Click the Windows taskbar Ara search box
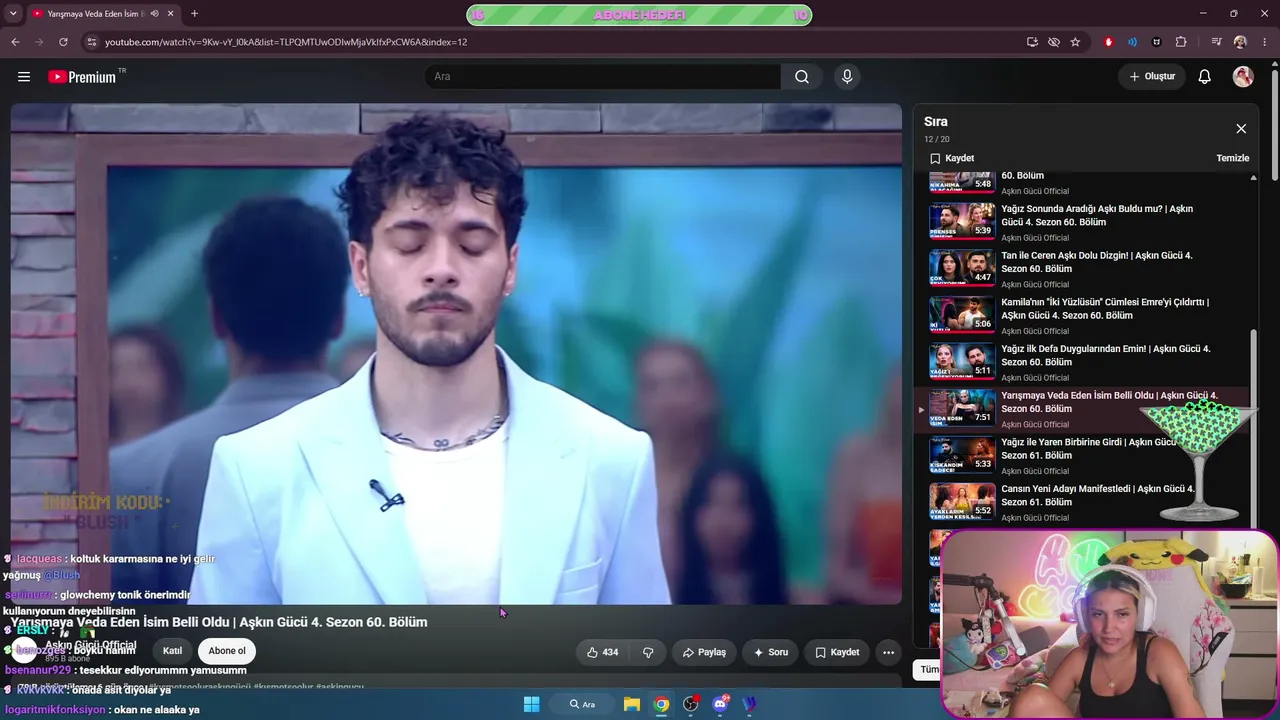Image resolution: width=1280 pixels, height=720 pixels. [x=582, y=704]
